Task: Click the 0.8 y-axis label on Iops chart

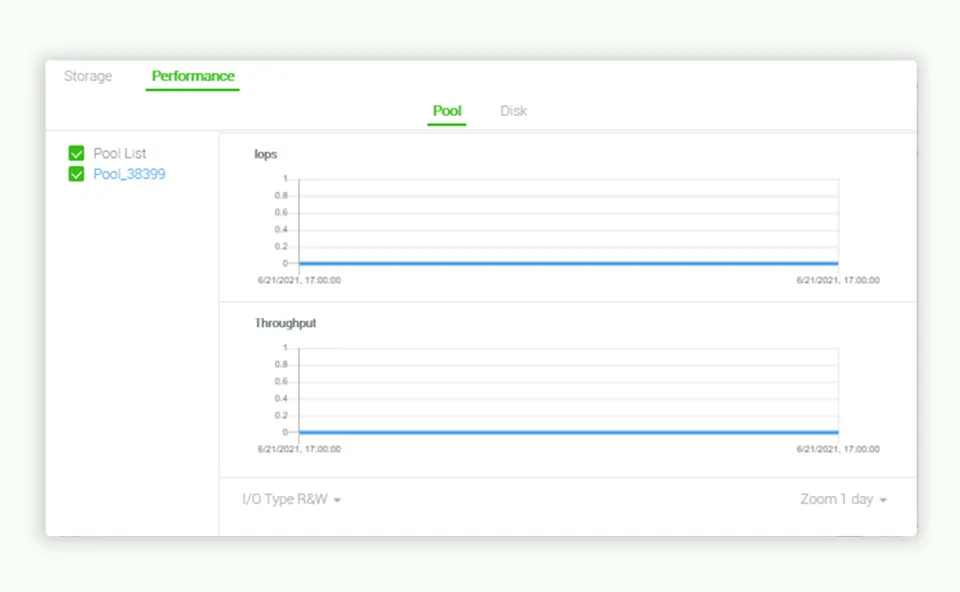Action: pyautogui.click(x=281, y=196)
